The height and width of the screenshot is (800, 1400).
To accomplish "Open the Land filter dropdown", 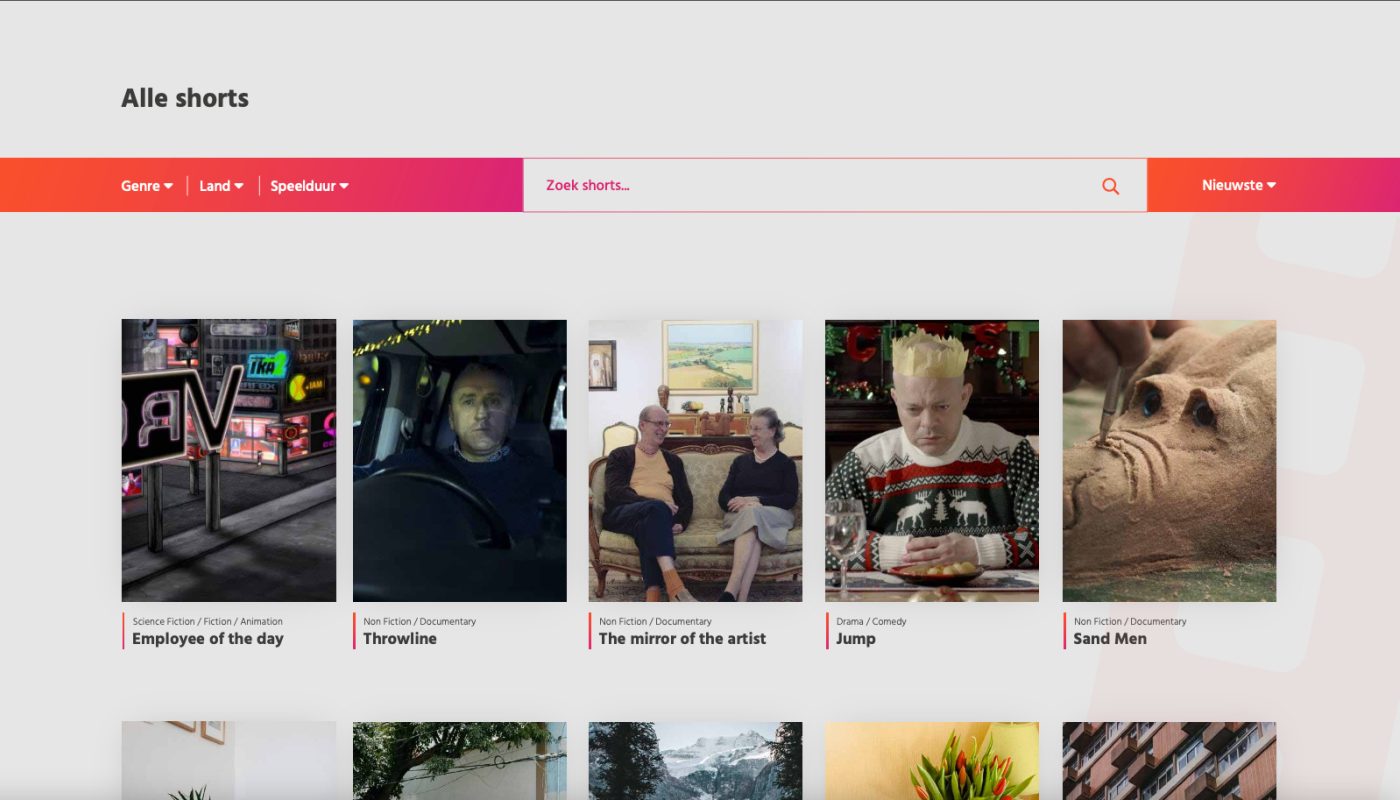I will point(221,186).
